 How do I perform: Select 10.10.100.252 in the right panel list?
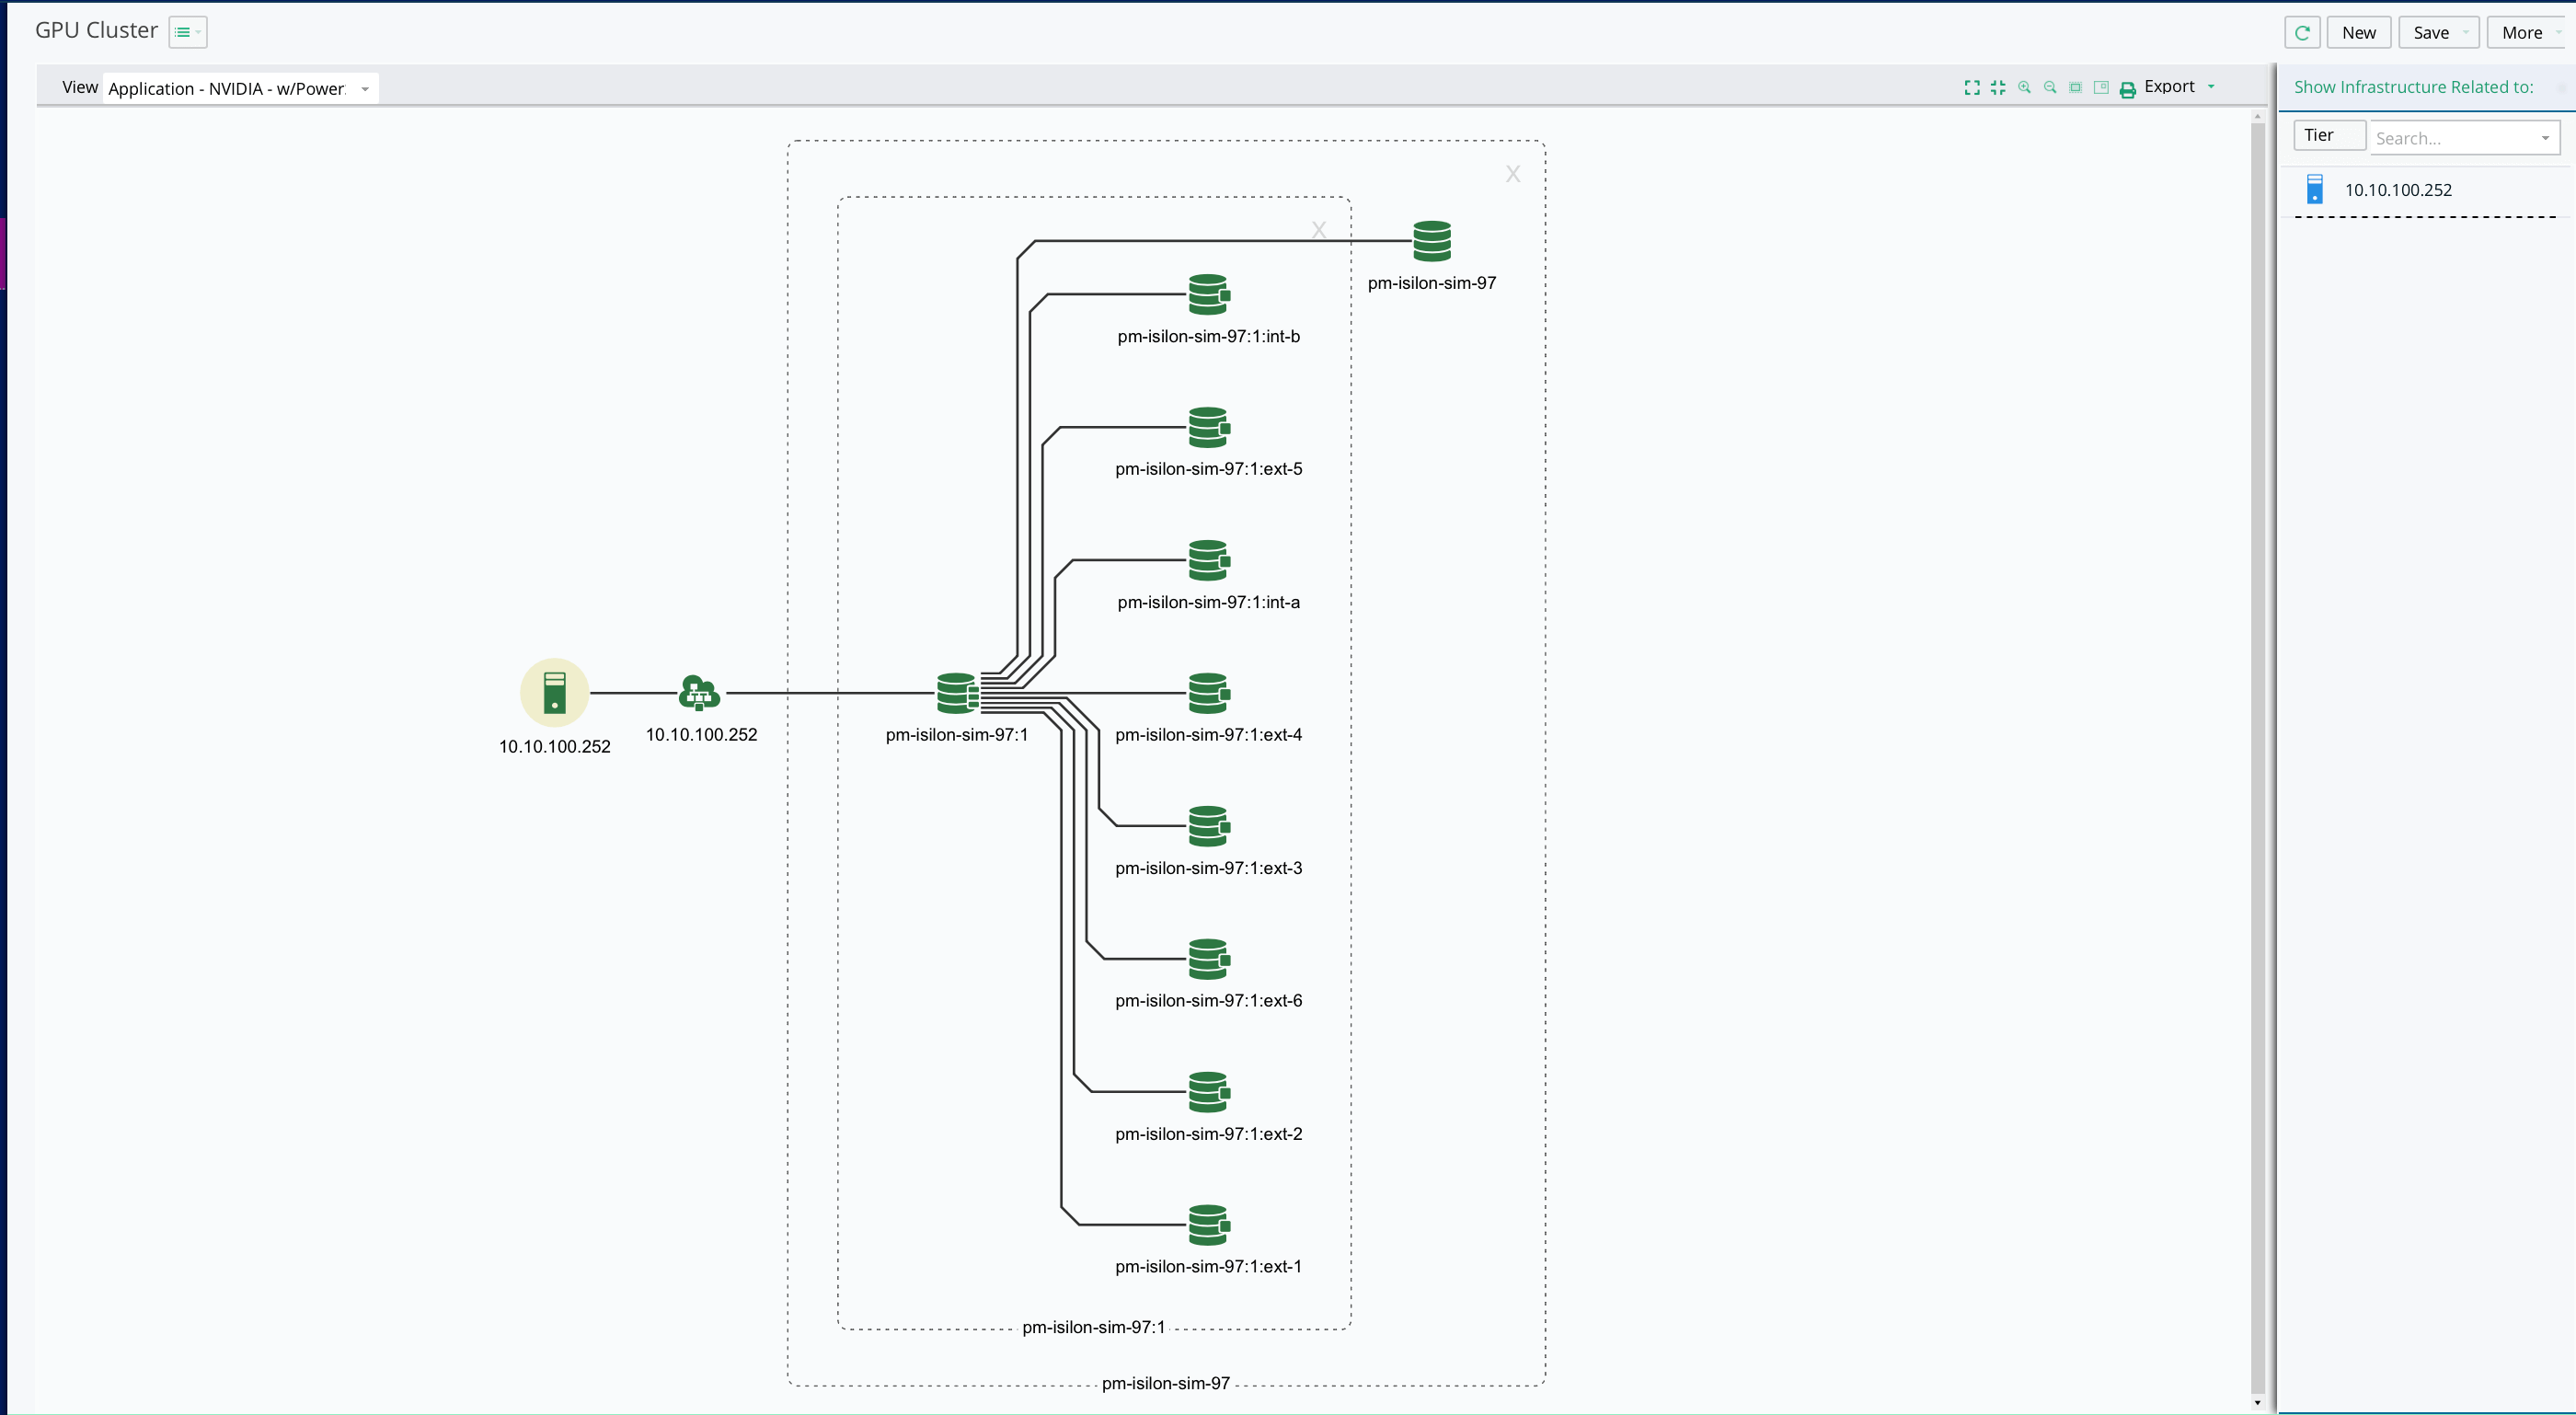pyautogui.click(x=2397, y=190)
